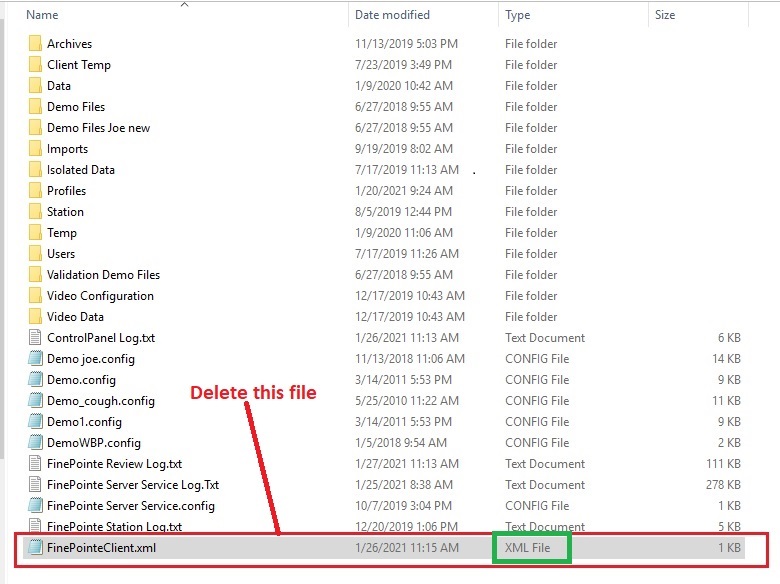Click the FinePointe Server Service.config file name
Viewport: 780px width, 584px height.
[131, 505]
